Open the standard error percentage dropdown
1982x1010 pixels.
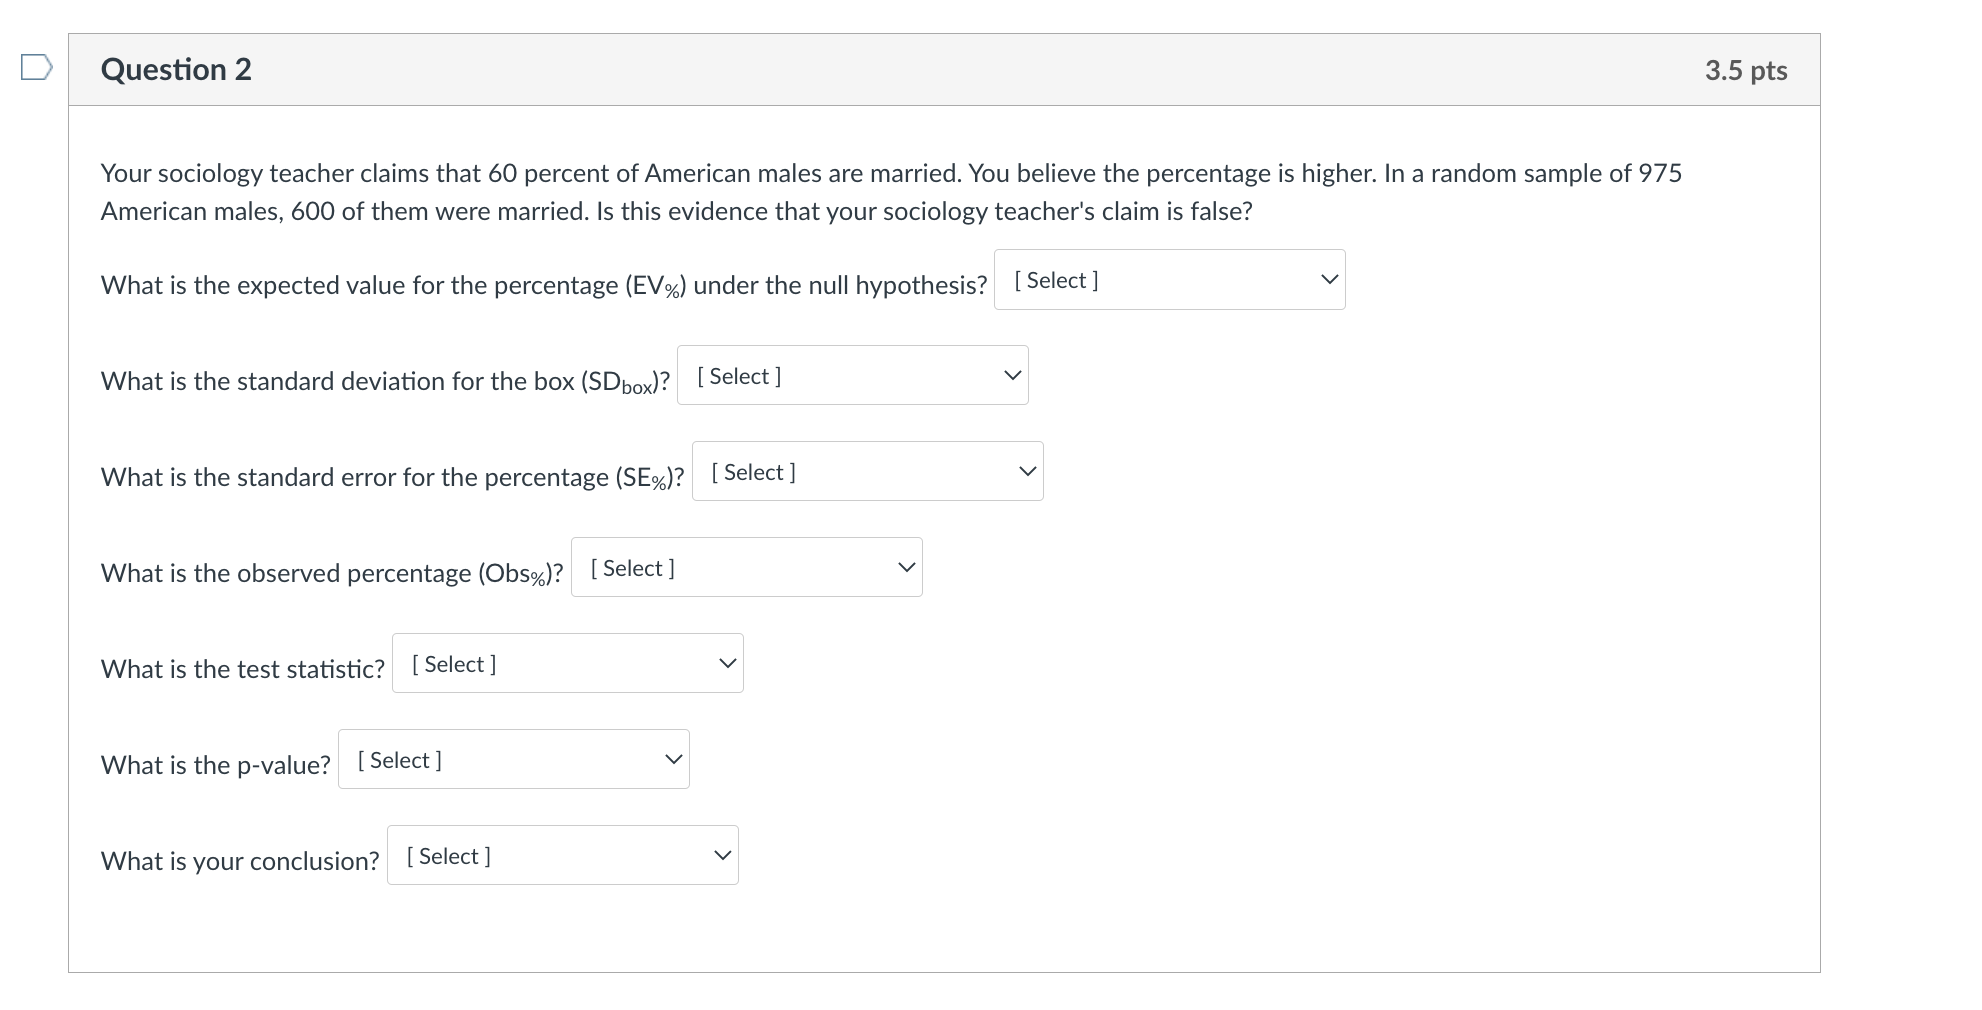pos(867,472)
